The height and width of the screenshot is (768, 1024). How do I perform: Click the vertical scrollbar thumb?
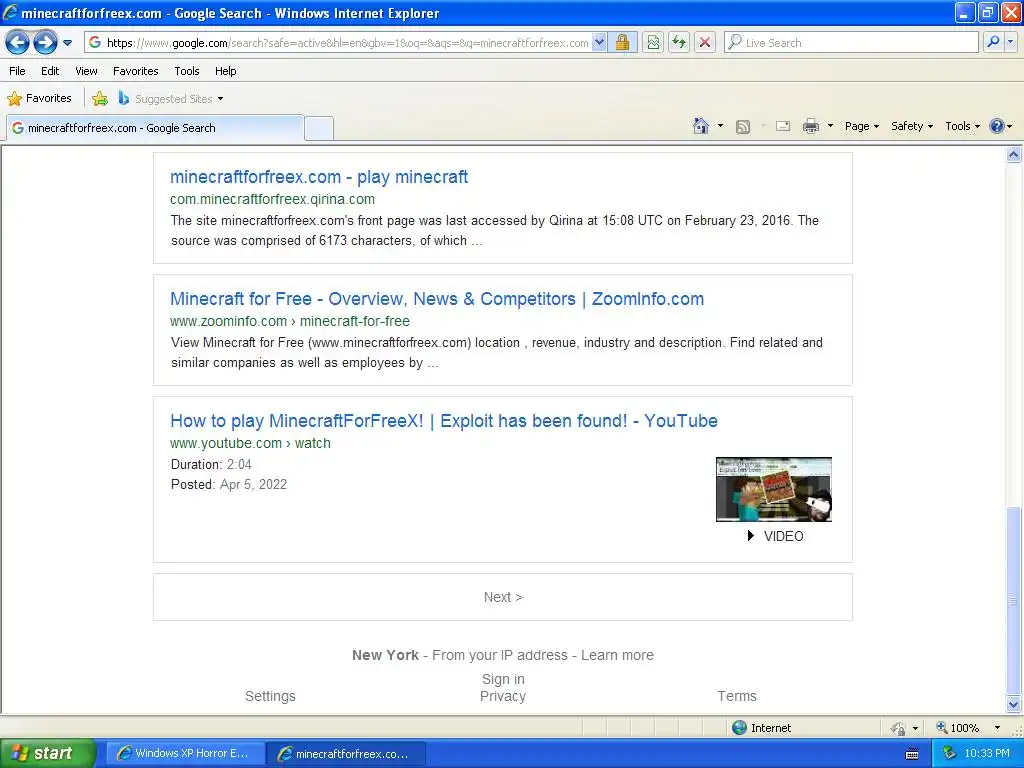pos(1014,601)
